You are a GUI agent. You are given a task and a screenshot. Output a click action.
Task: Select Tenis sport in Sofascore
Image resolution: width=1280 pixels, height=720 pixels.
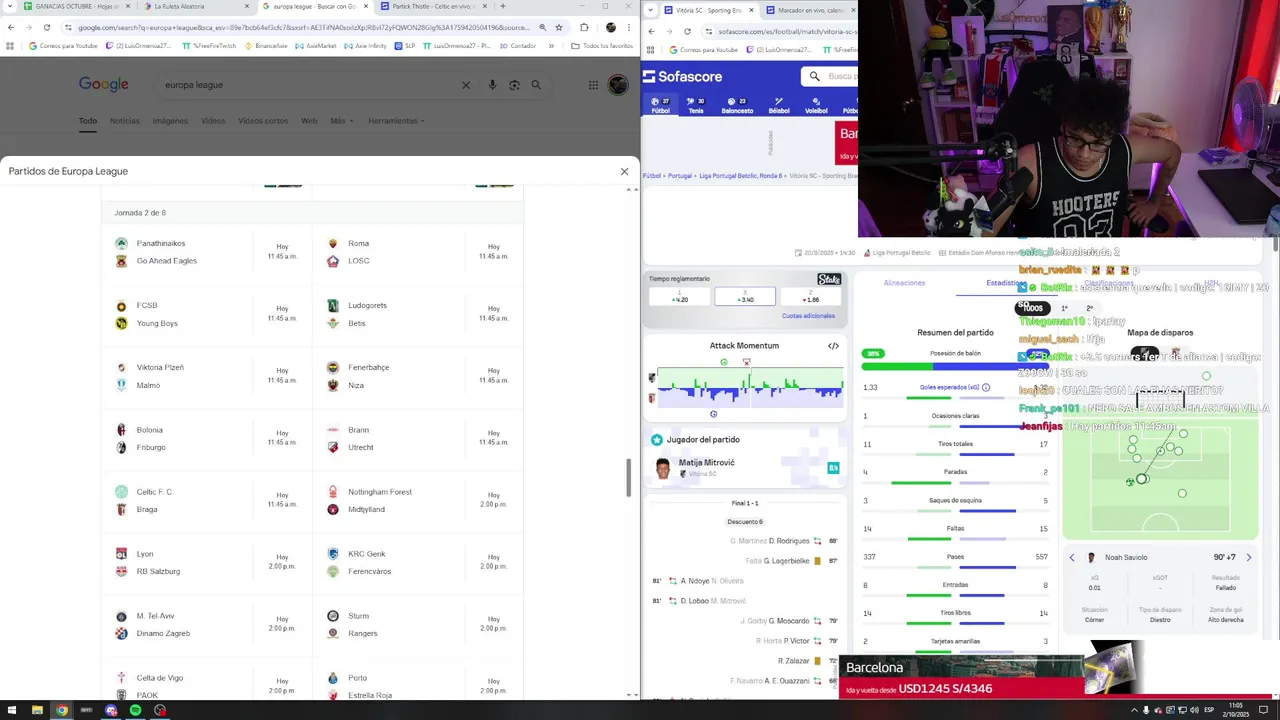click(696, 105)
